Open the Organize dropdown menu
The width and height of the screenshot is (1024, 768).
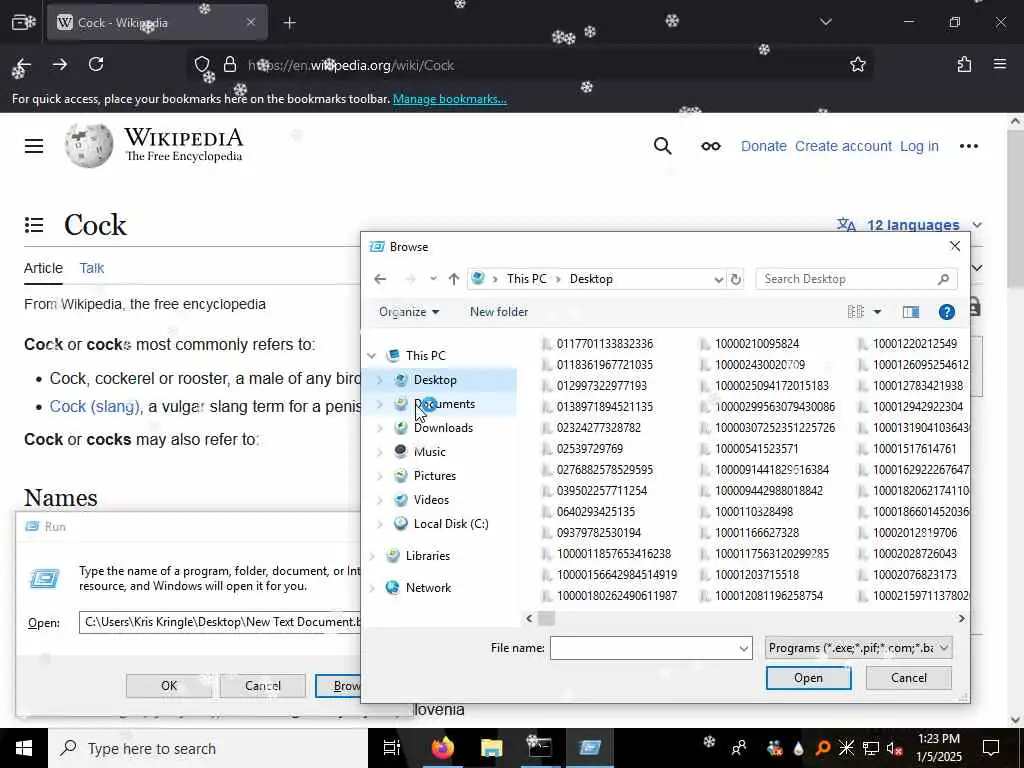pyautogui.click(x=409, y=312)
